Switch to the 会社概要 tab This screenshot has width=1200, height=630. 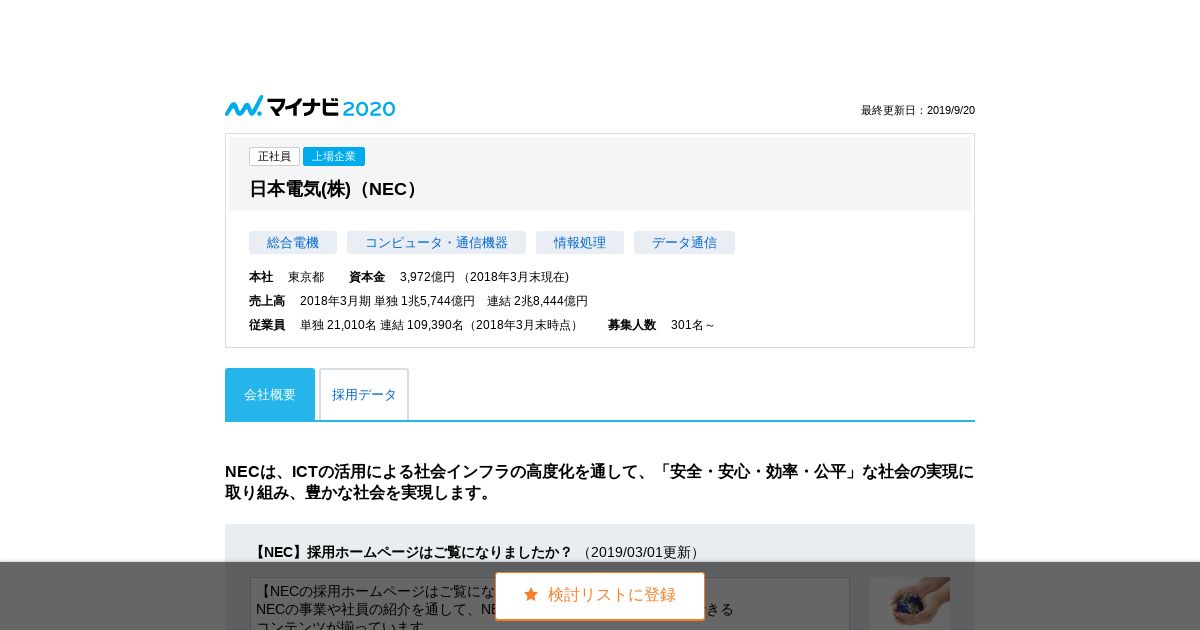(270, 394)
